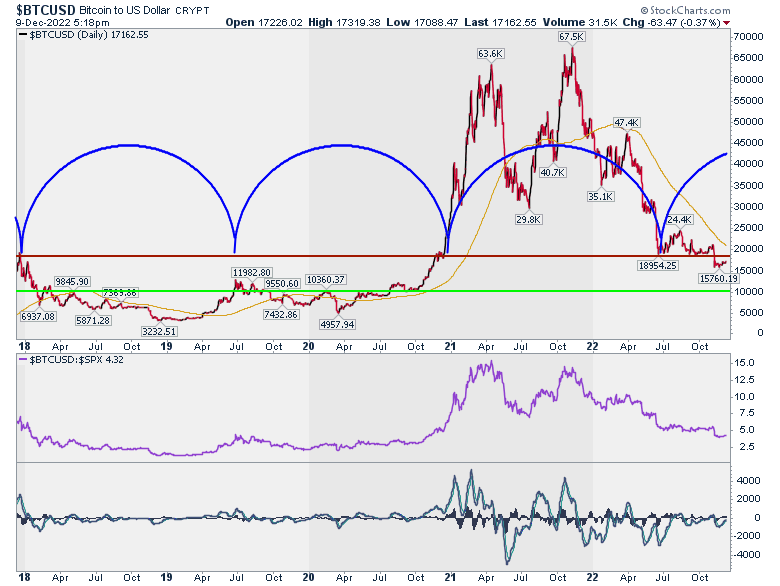Image resolution: width=780 pixels, height=586 pixels.
Task: Click the 9845.90 price label
Action: tap(72, 282)
